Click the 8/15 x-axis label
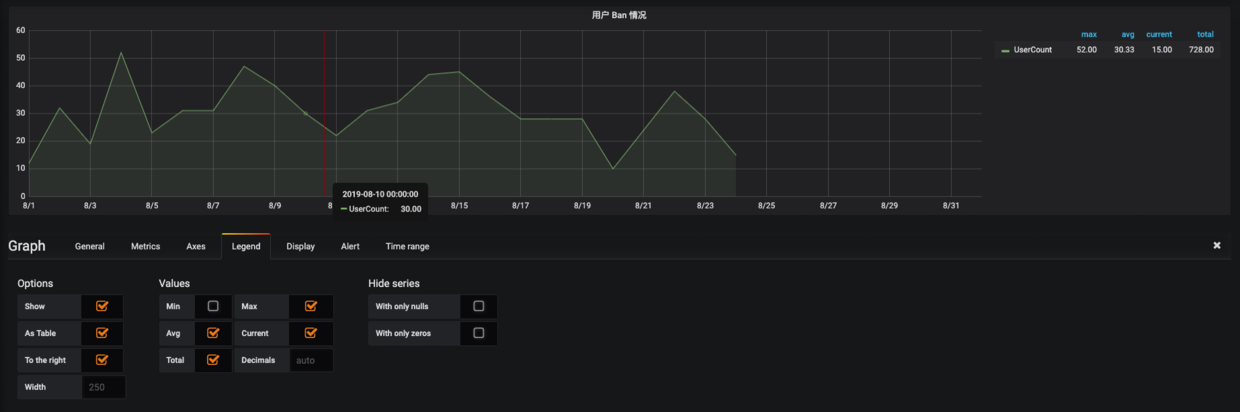The image size is (1240, 412). coord(459,205)
